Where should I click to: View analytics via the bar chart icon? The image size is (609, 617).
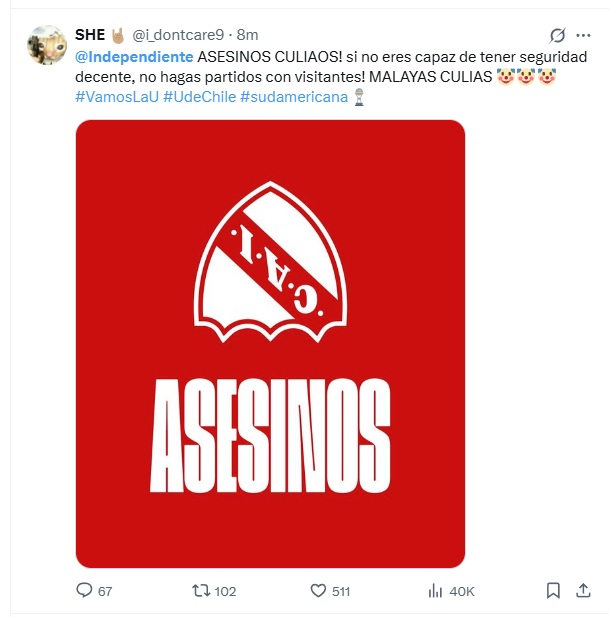[x=435, y=591]
